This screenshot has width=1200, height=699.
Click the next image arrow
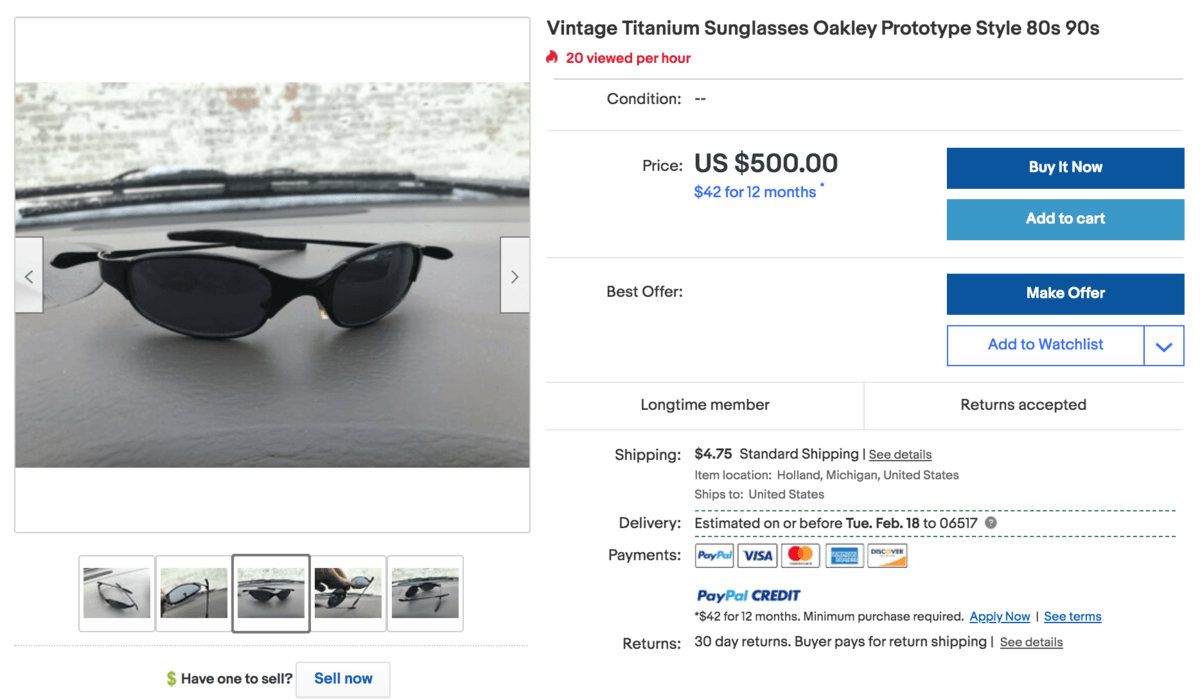[514, 276]
